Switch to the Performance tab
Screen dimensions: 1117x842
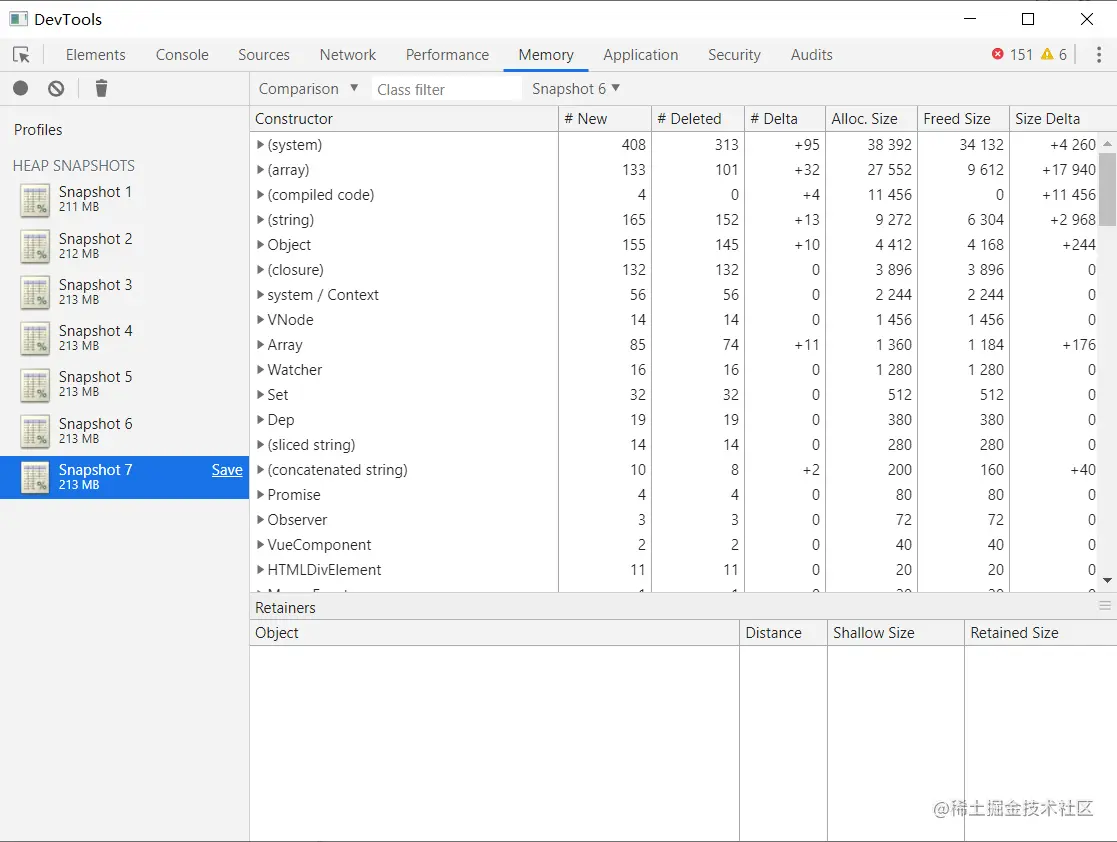point(447,55)
